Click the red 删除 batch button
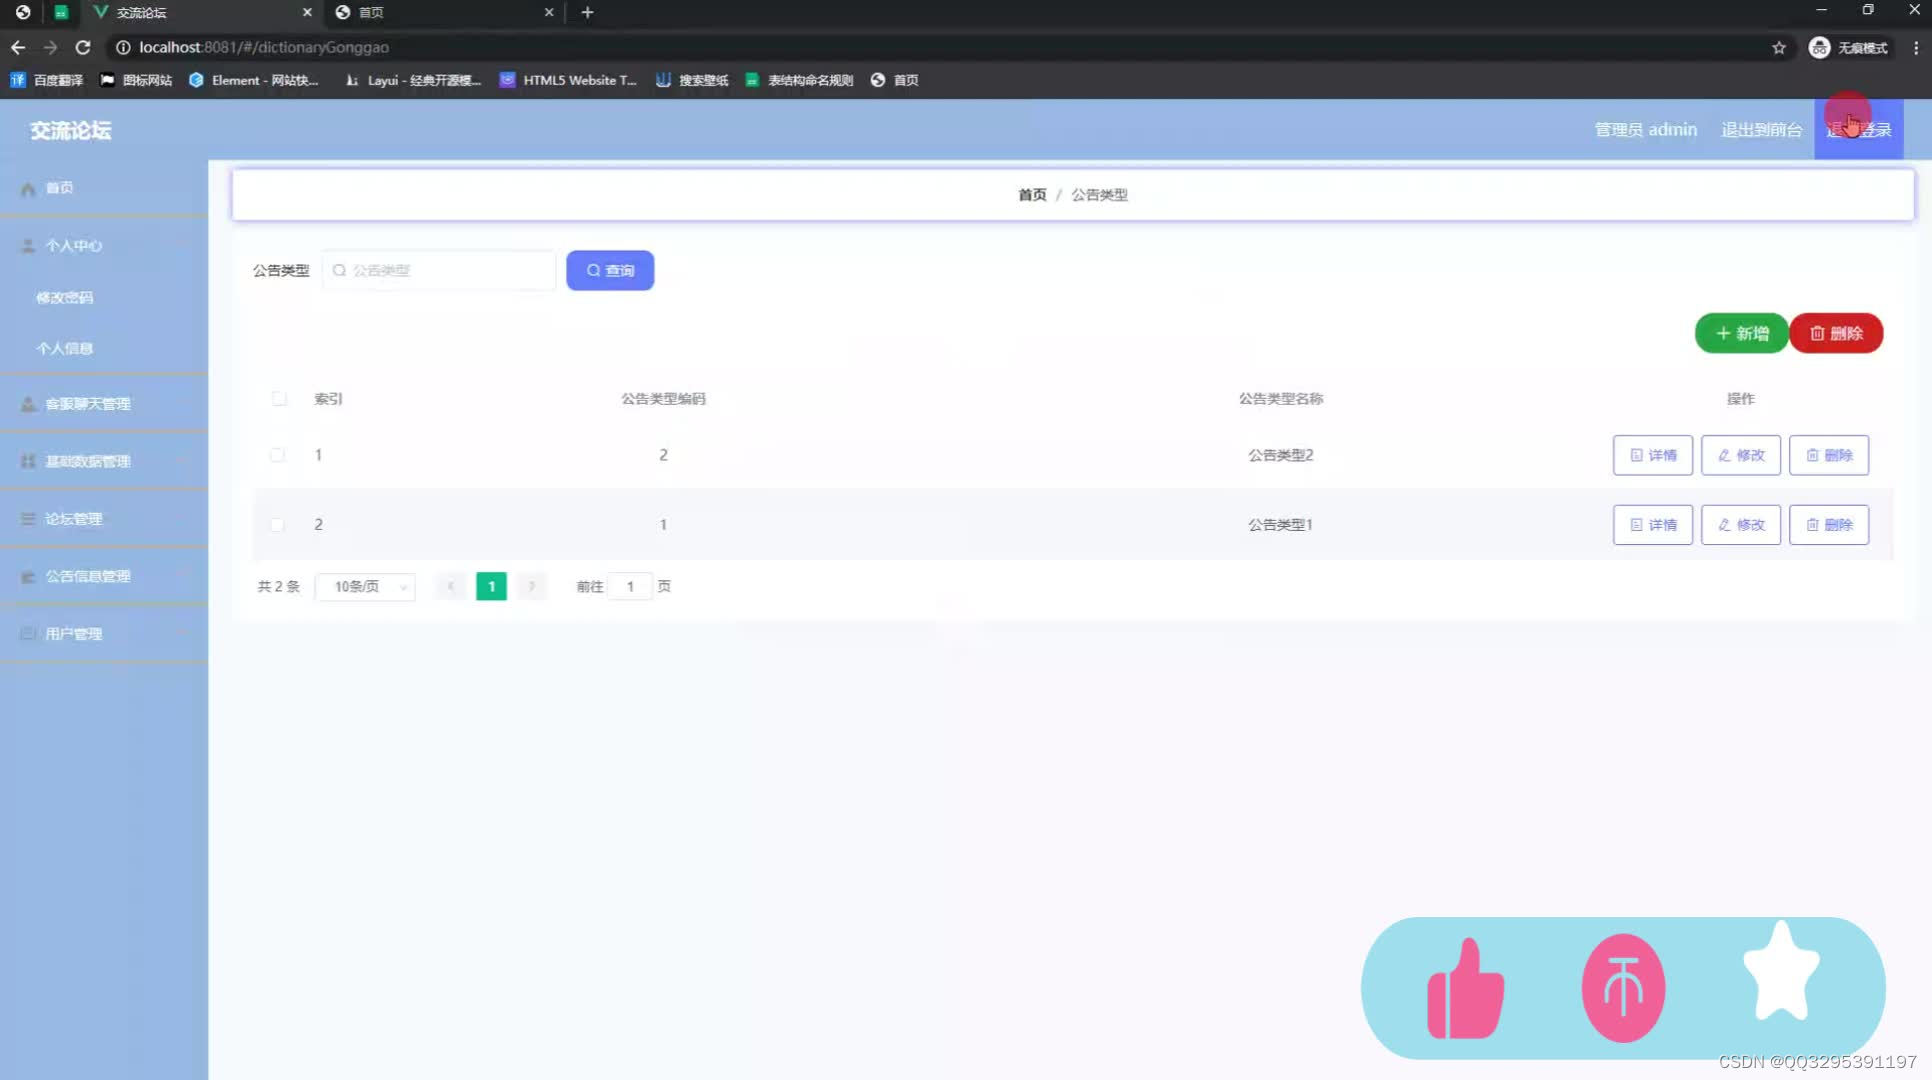 (x=1836, y=333)
